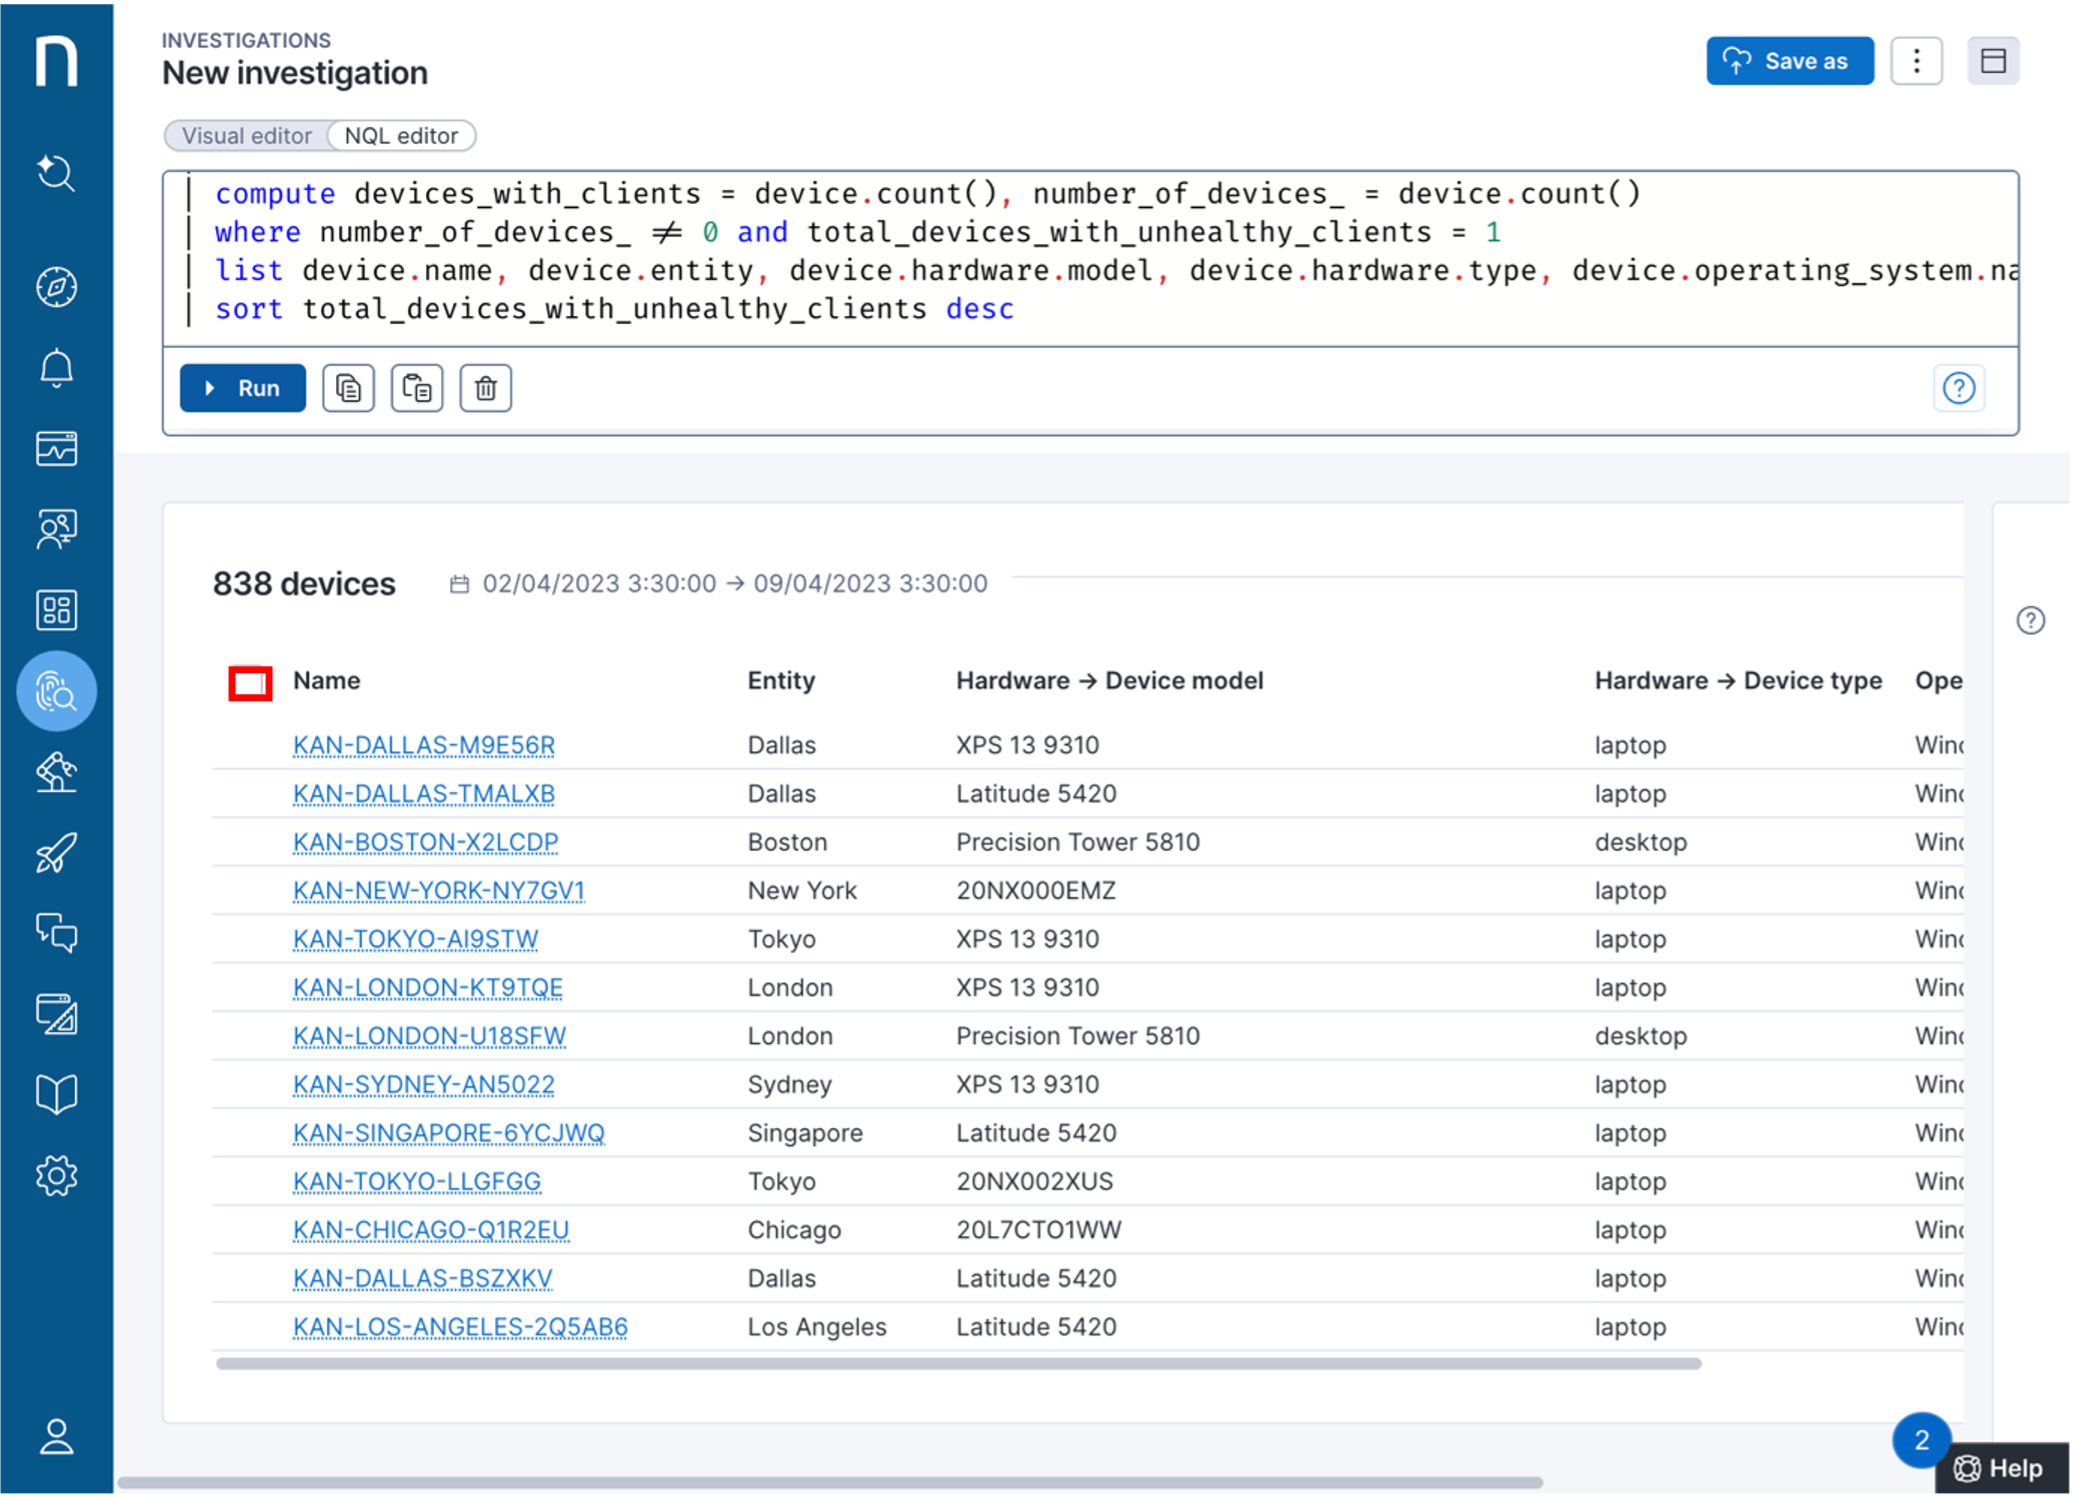This screenshot has width=2076, height=1498.
Task: Open device link KAN-BOSTON-X2LCDP
Action: coord(425,842)
